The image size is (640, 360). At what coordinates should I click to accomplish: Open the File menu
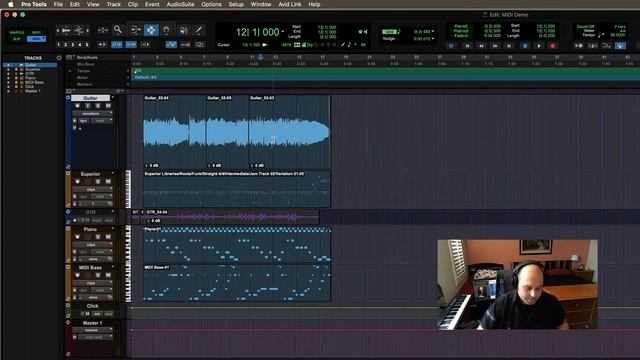click(58, 4)
